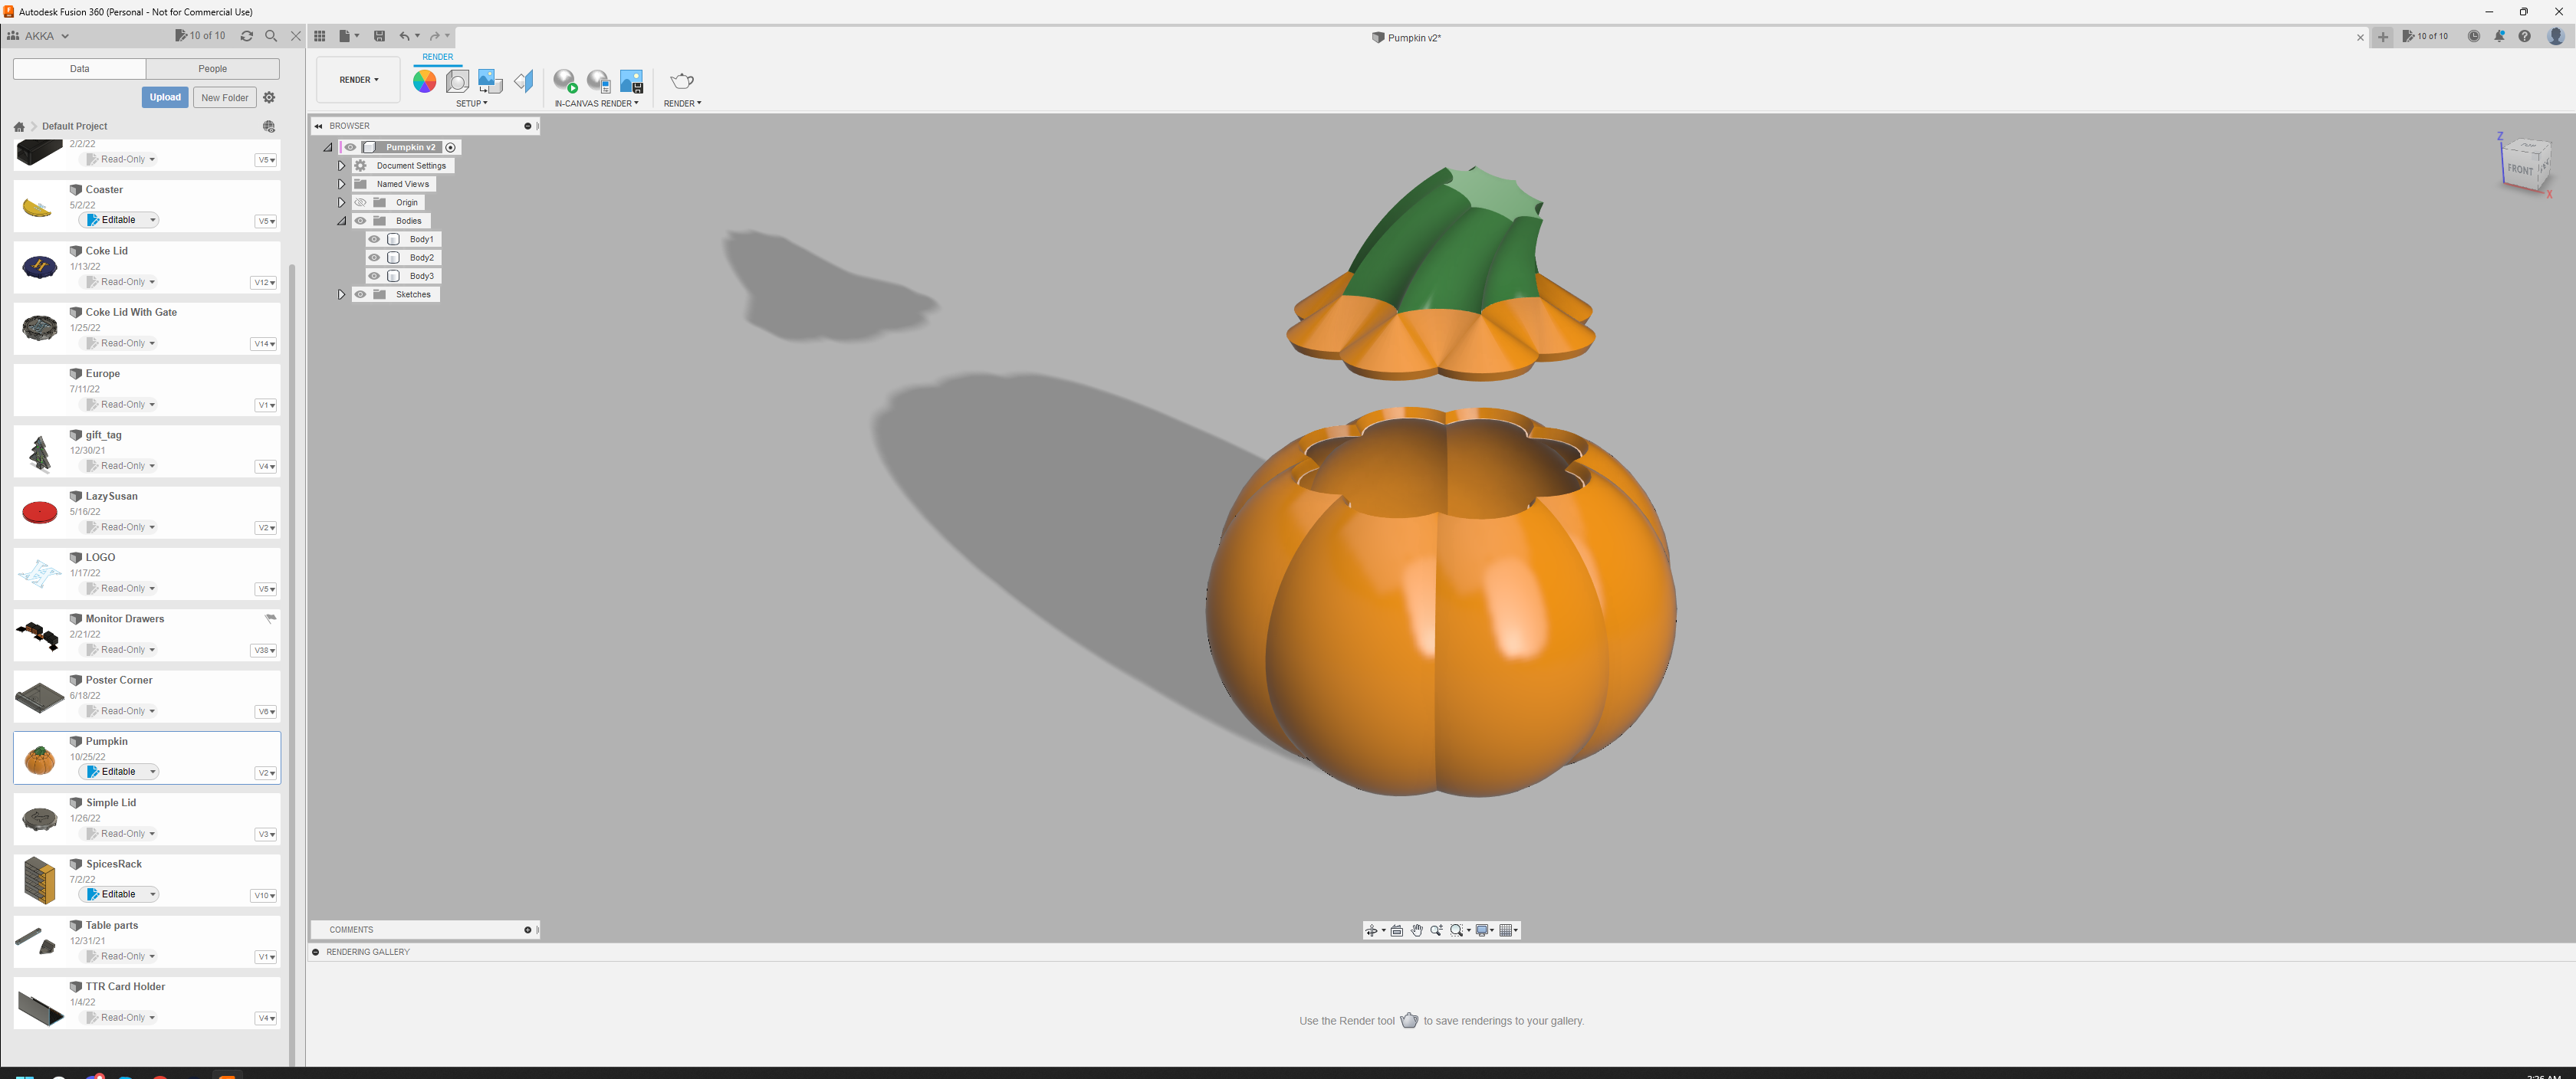Refresh the data panel
This screenshot has height=1079, width=2576.
(247, 36)
